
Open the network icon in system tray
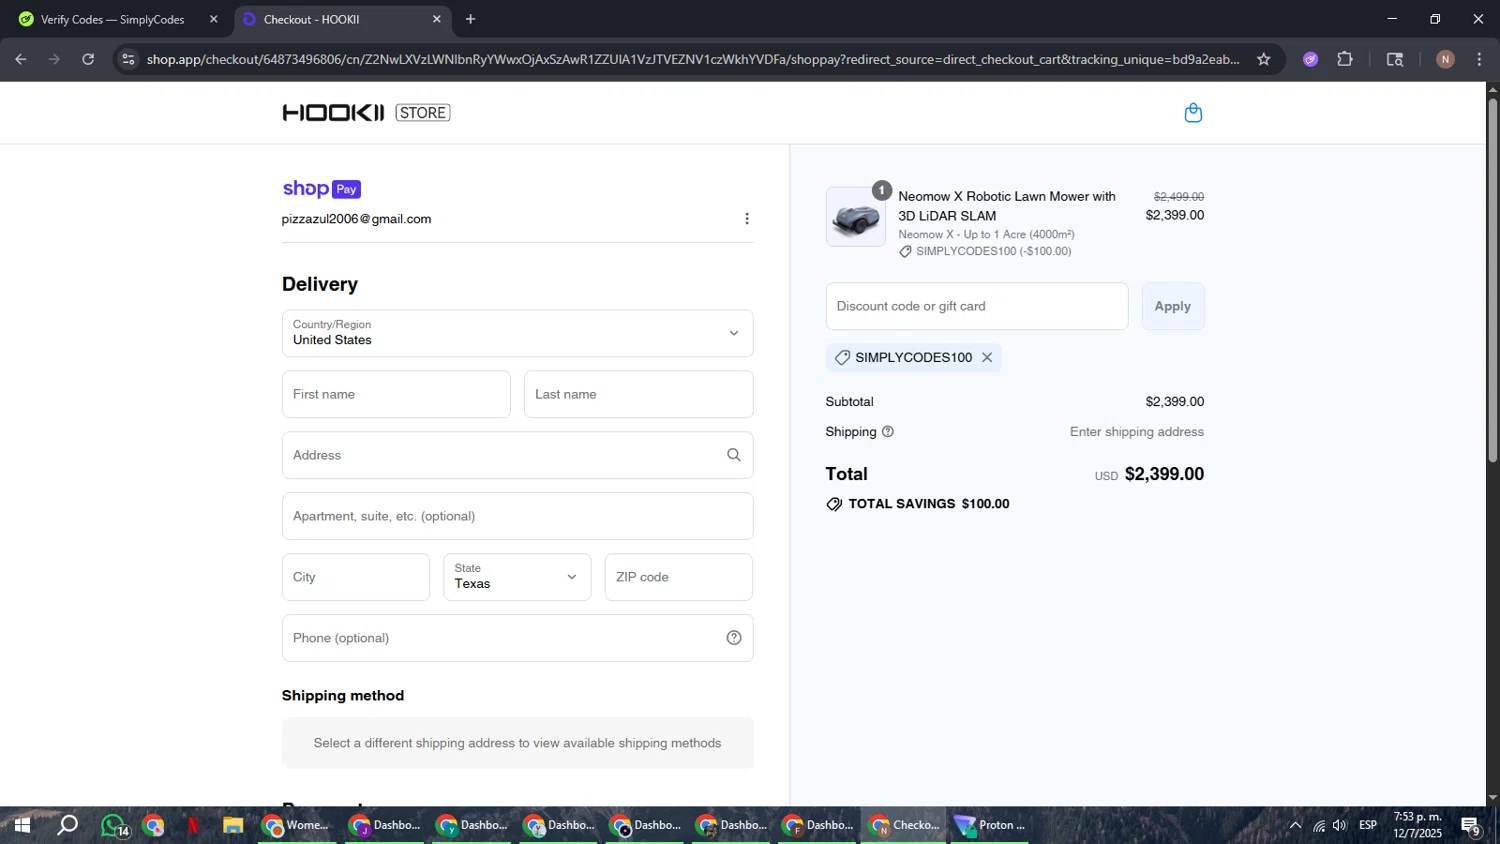pyautogui.click(x=1318, y=825)
